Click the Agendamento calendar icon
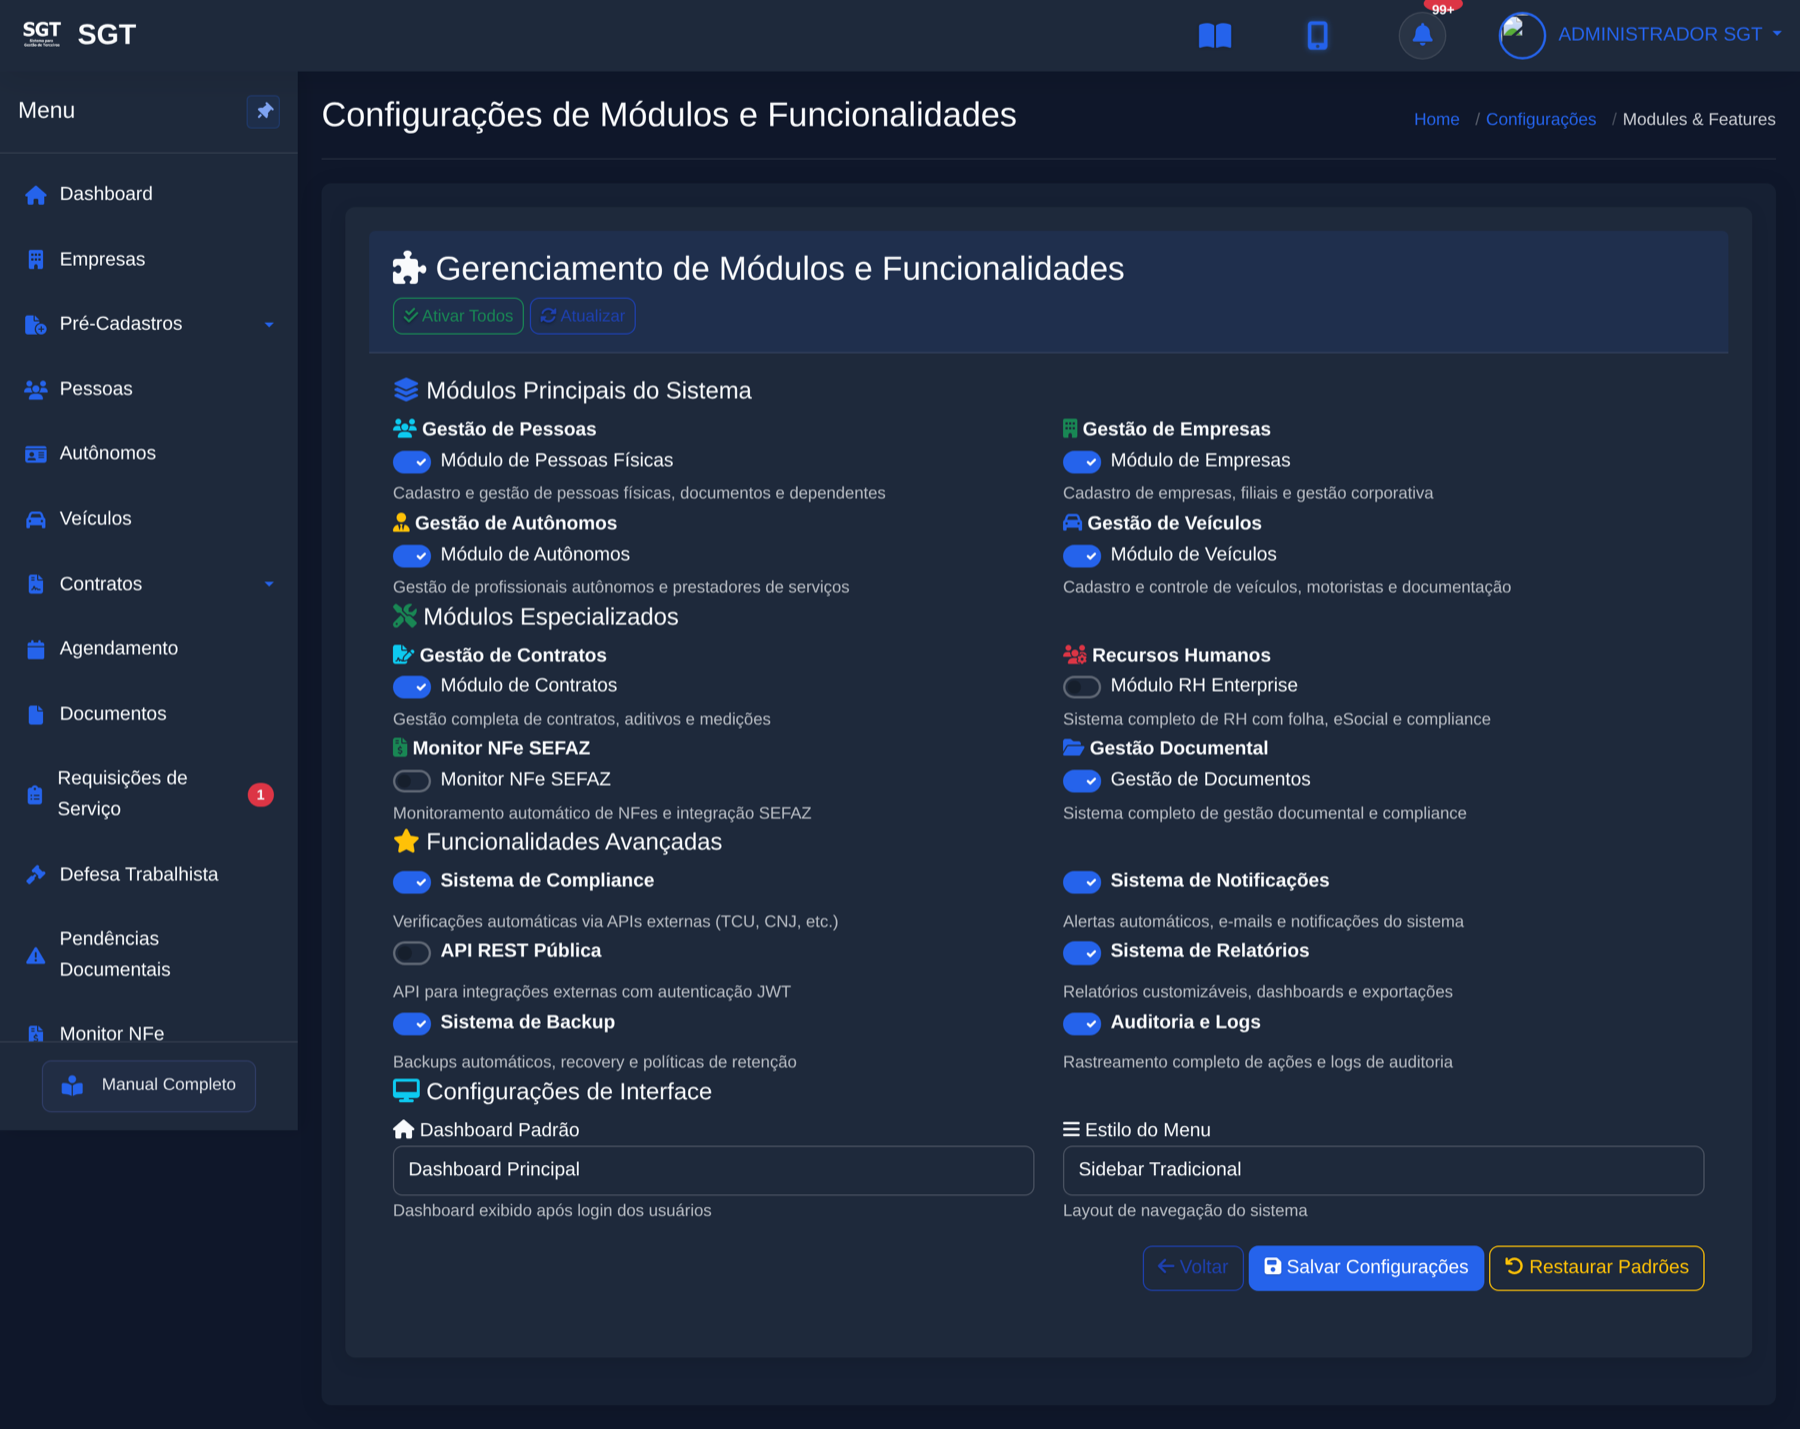 point(36,649)
